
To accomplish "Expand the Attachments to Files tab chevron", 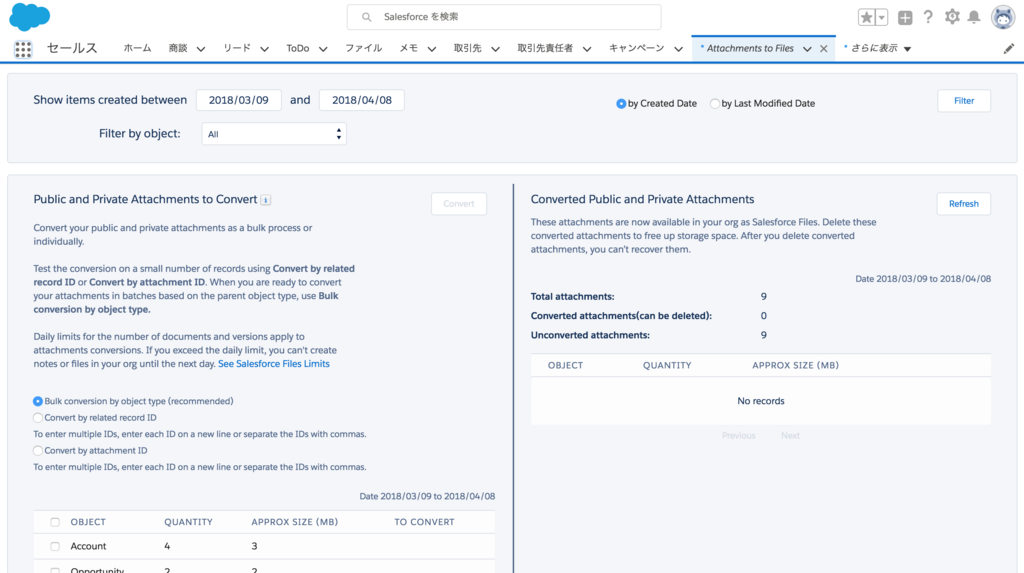I will coord(807,49).
